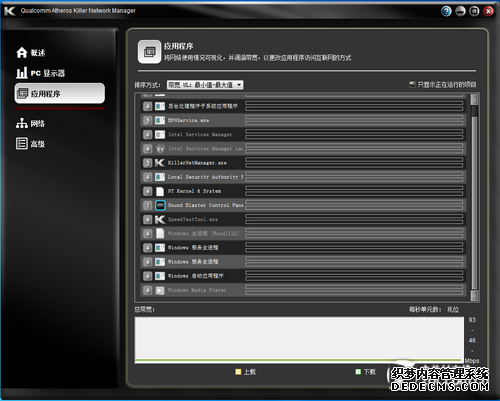This screenshot has width=500, height=401.
Task: Click the NT Kernel & System file icon
Action: 160,191
